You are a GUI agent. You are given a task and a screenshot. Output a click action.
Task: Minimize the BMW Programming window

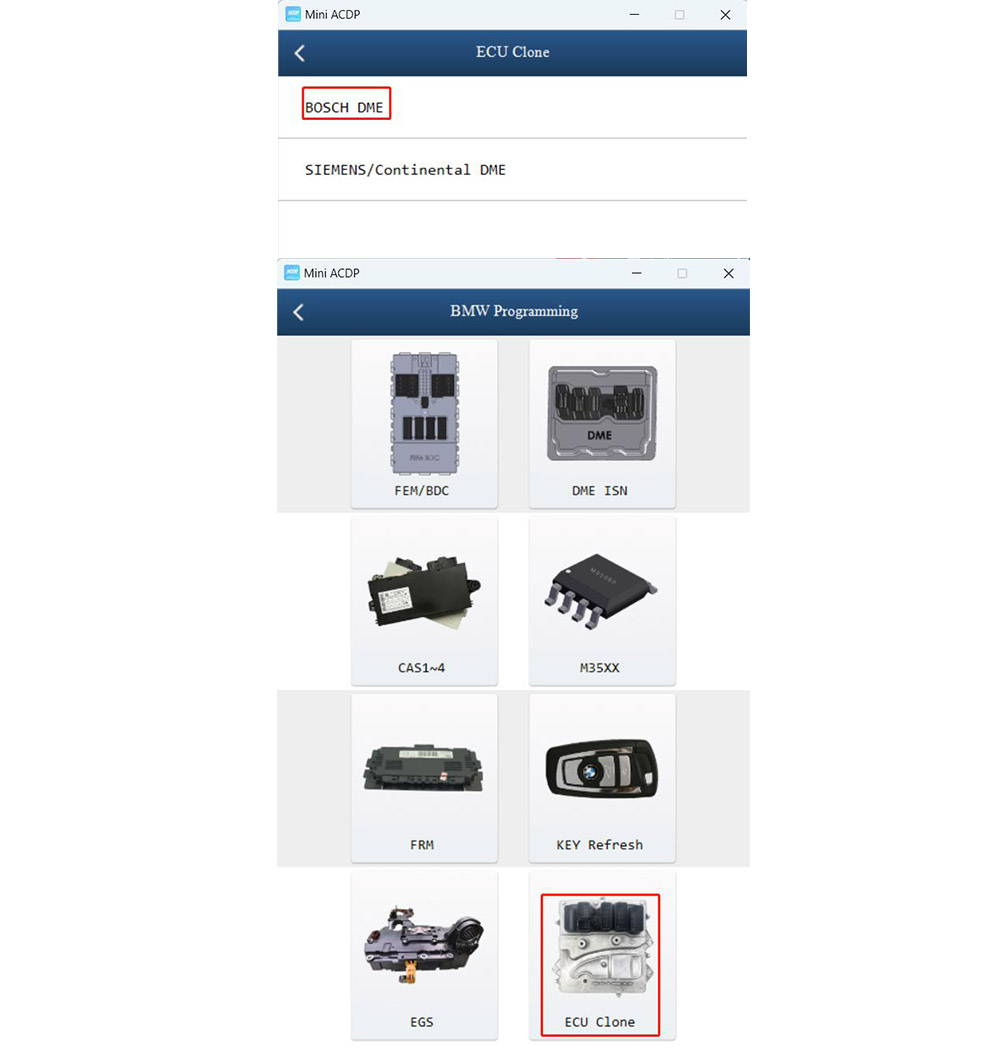coord(636,273)
